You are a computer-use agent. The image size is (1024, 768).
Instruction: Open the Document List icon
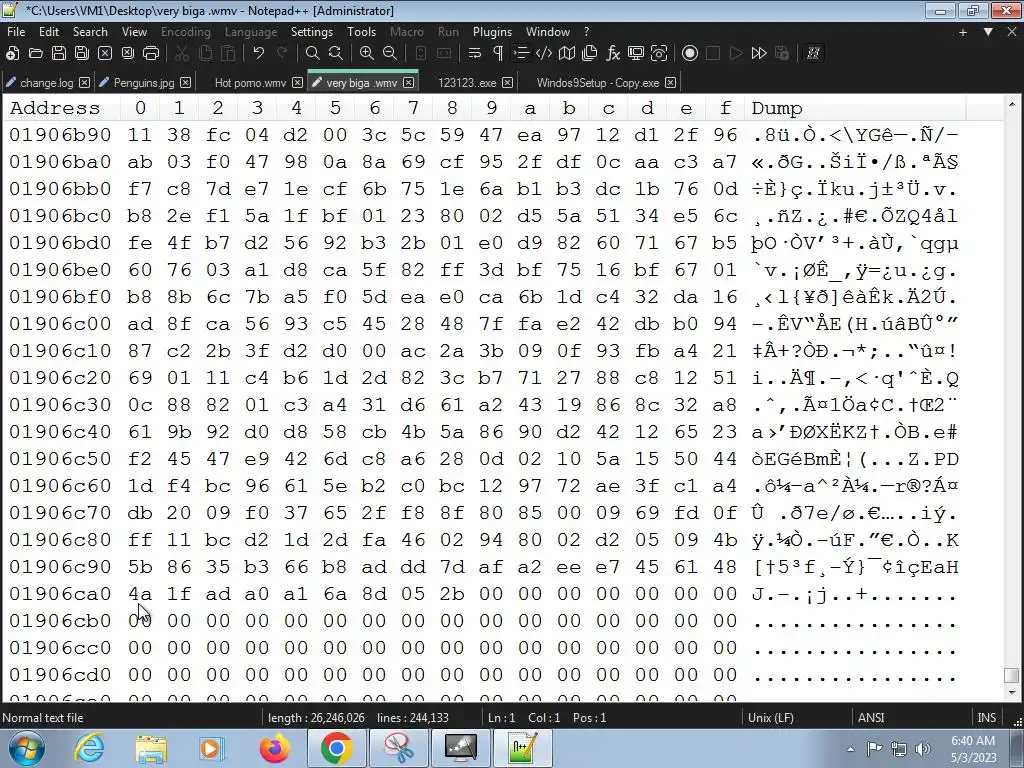[590, 54]
